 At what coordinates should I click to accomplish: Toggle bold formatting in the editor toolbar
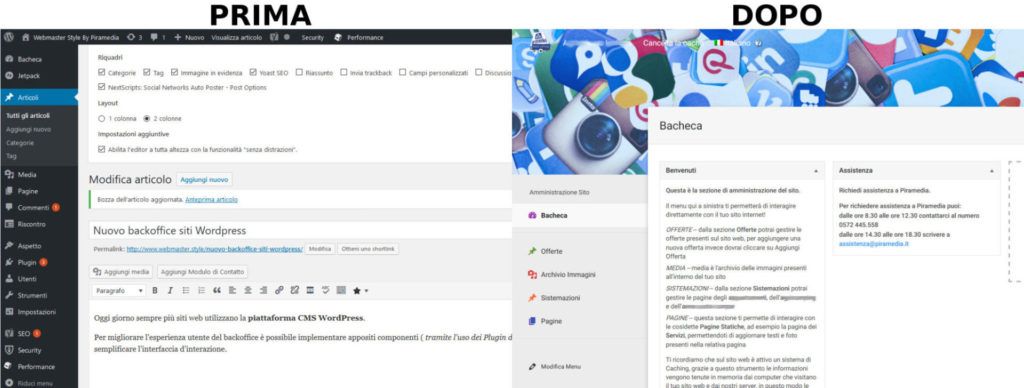[155, 290]
